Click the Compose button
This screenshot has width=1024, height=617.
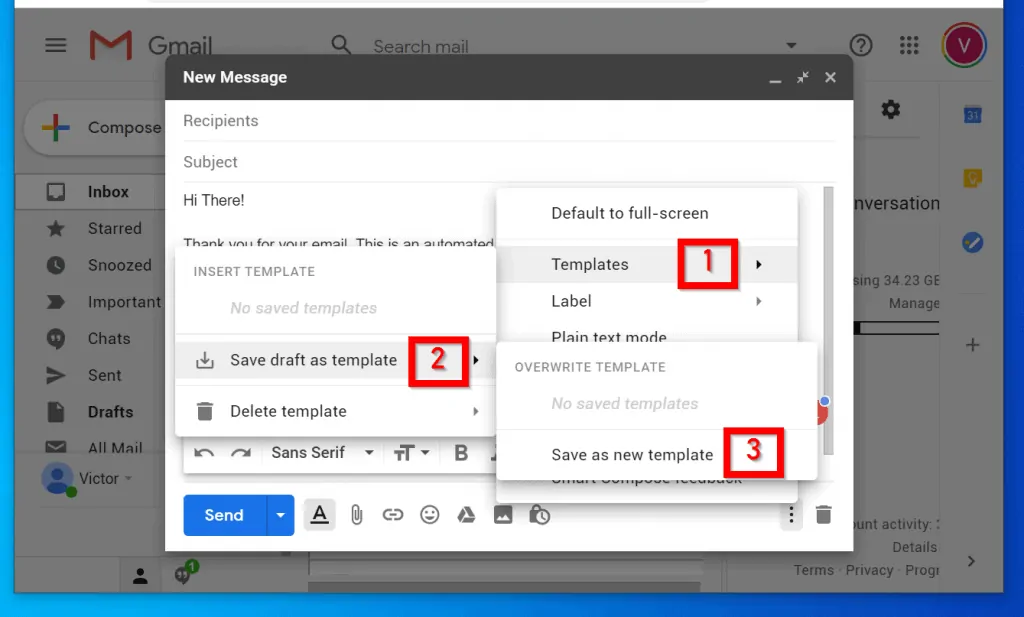click(95, 128)
